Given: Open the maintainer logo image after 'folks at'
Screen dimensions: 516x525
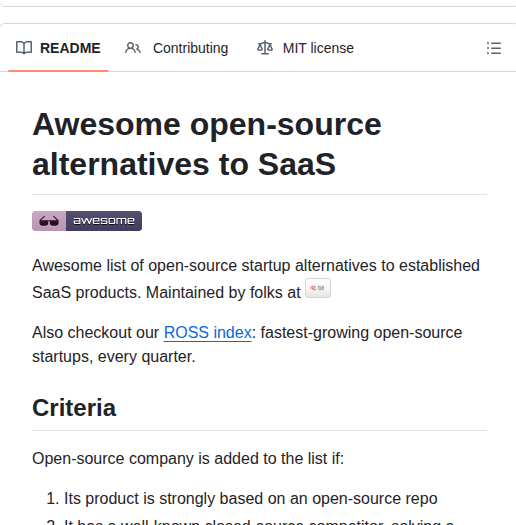Looking at the screenshot, I should pos(318,288).
